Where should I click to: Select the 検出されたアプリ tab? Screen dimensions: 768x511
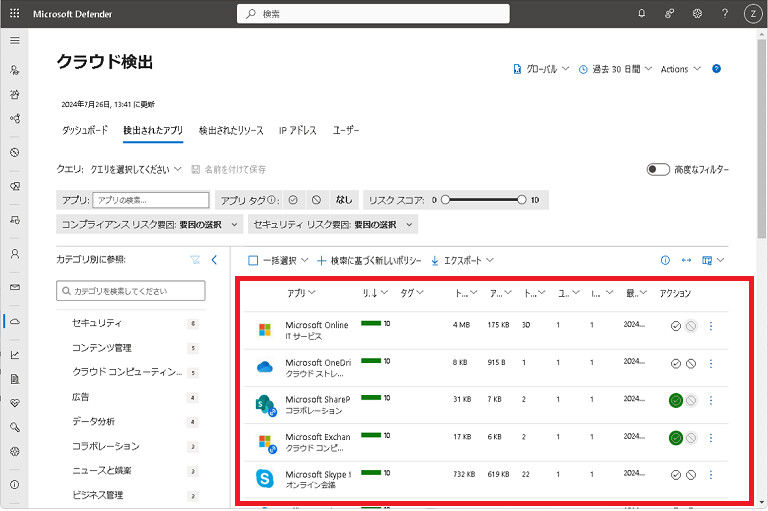click(153, 130)
